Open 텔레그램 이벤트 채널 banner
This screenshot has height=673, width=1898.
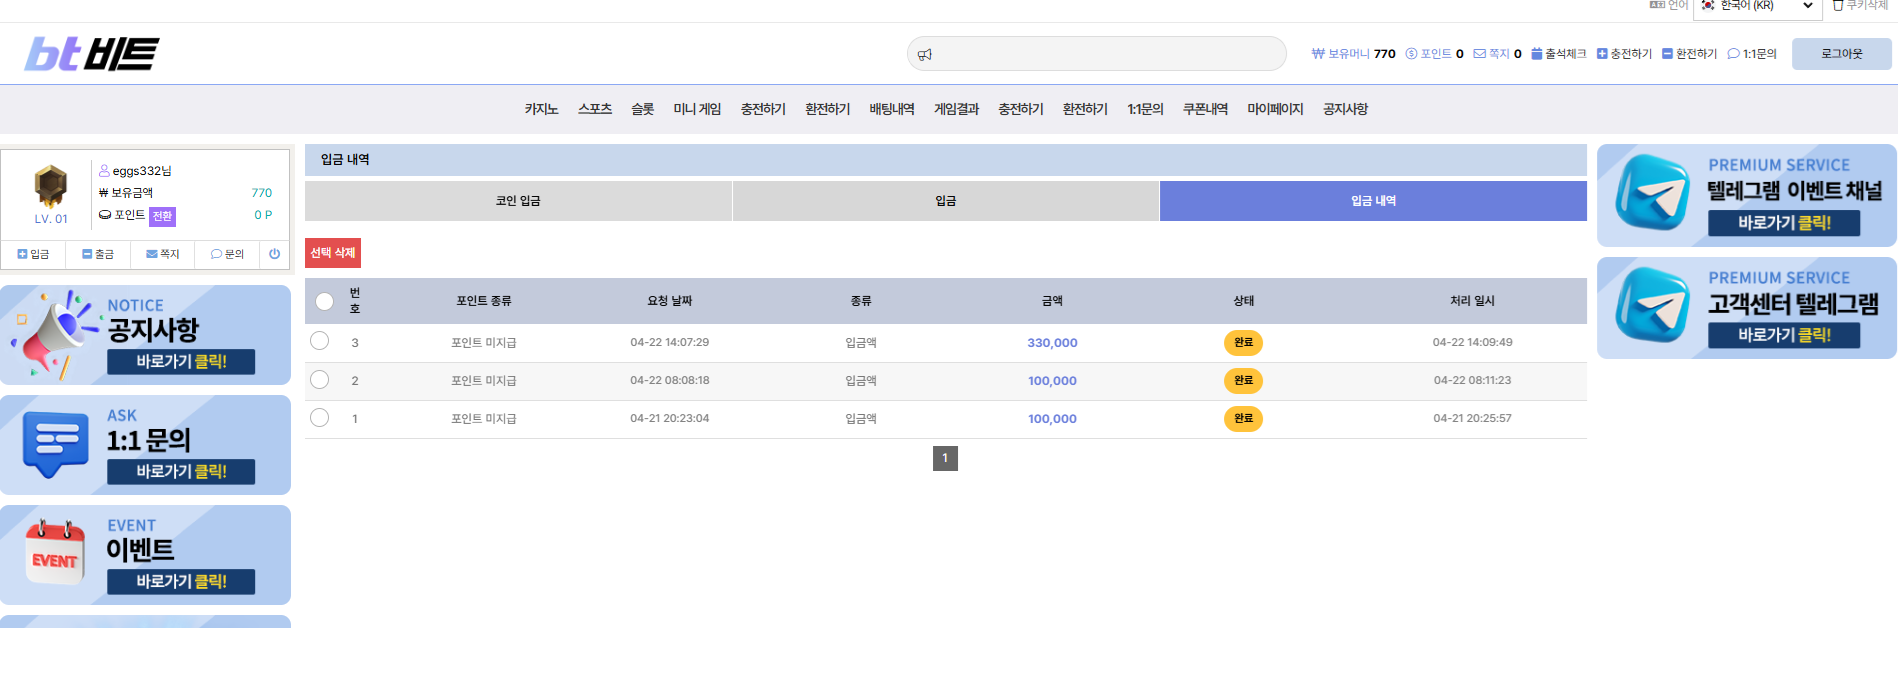coord(1746,195)
